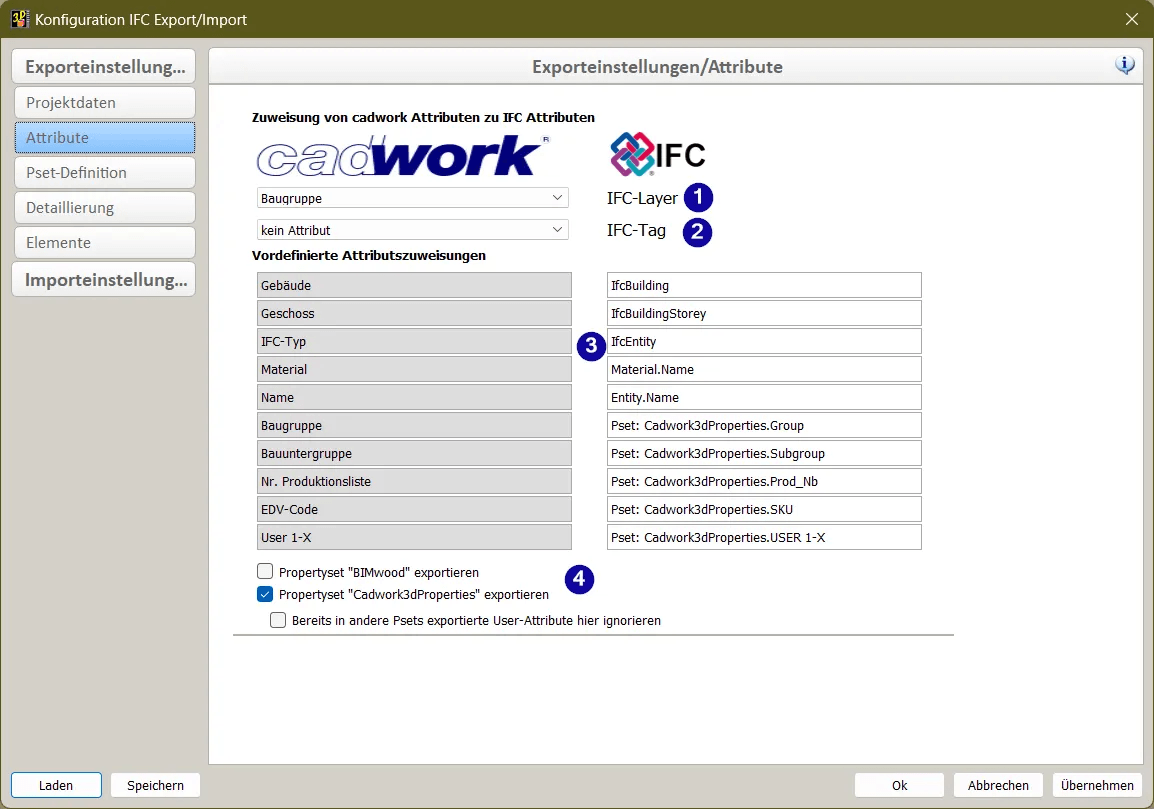Enable Propertyset "BIMwood" exportieren
The image size is (1154, 809).
tap(264, 571)
